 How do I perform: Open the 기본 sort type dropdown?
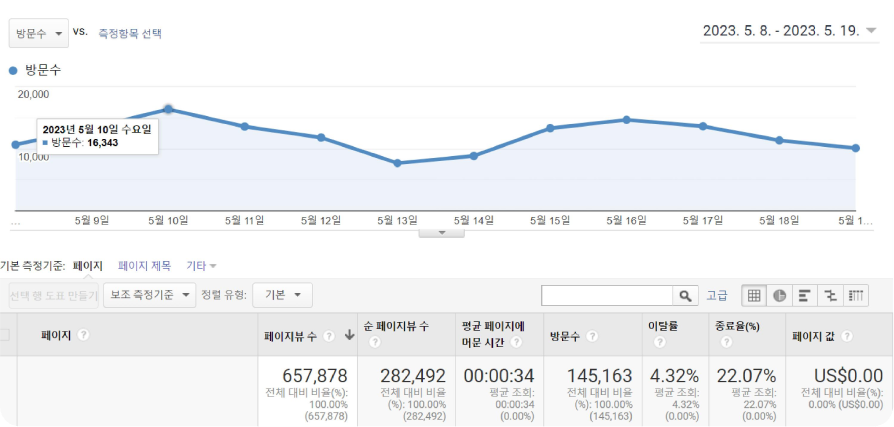(282, 295)
